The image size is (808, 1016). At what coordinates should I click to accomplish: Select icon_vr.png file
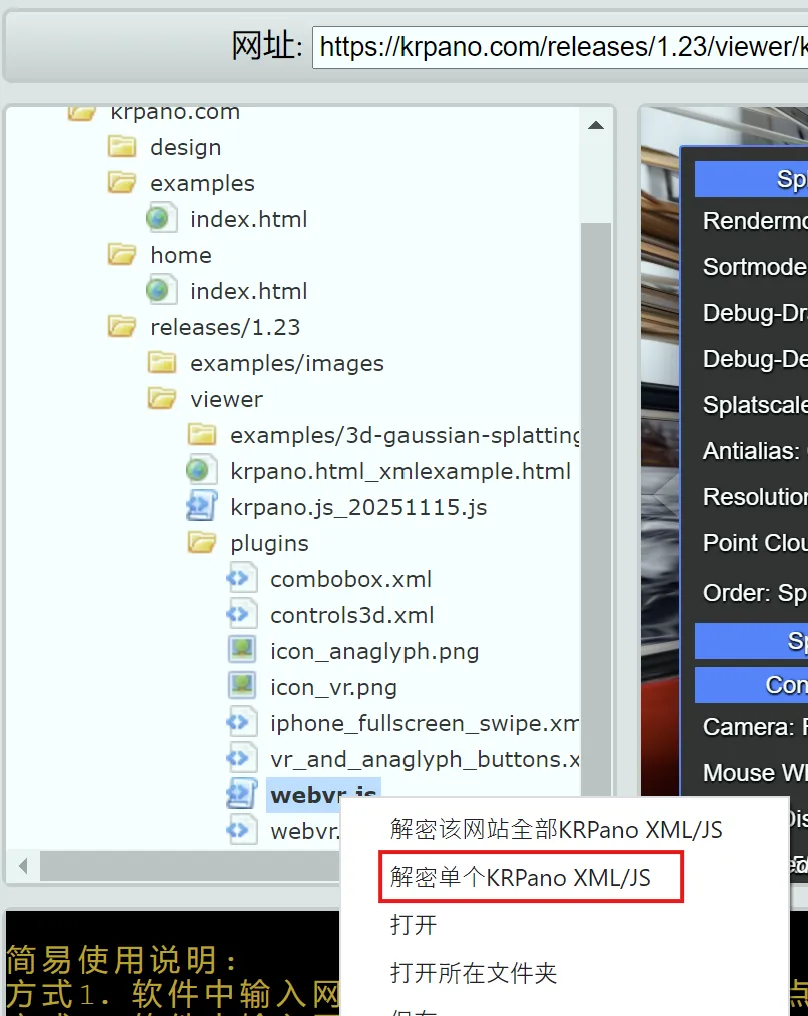pos(334,687)
